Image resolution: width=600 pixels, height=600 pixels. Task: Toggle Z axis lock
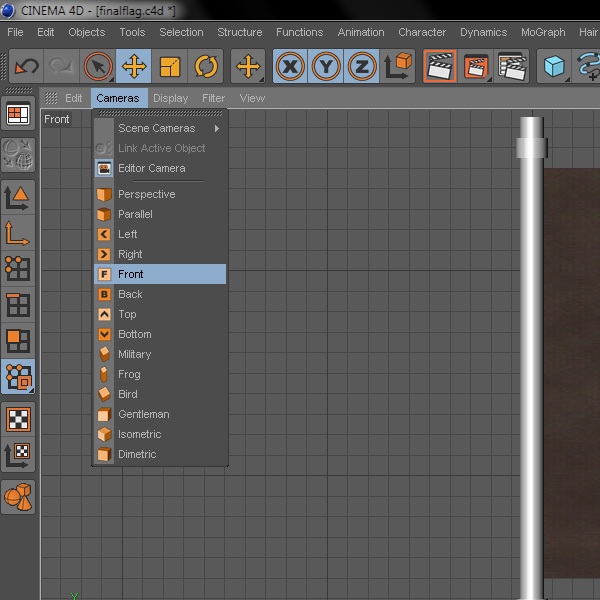pos(362,66)
